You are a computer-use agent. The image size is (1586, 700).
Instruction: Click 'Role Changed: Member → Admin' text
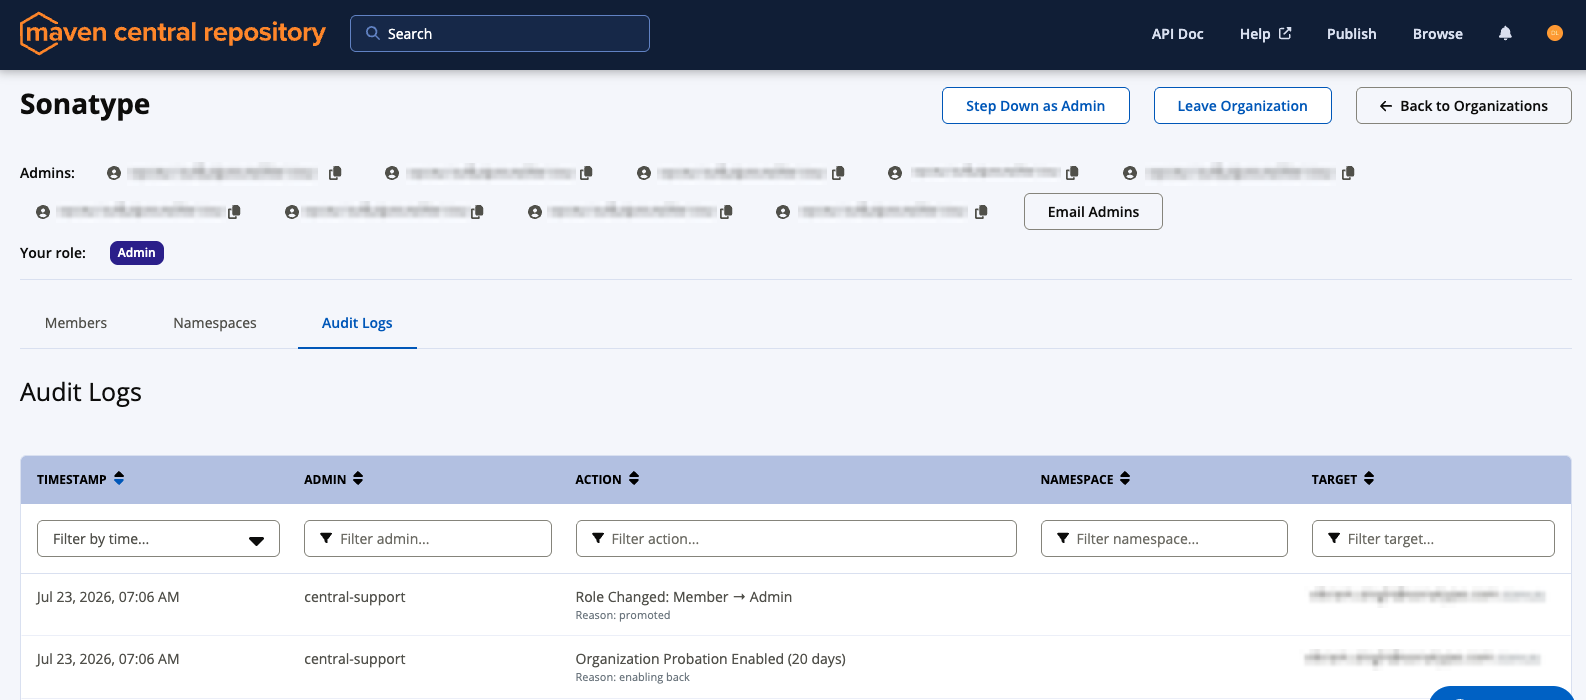tap(684, 597)
